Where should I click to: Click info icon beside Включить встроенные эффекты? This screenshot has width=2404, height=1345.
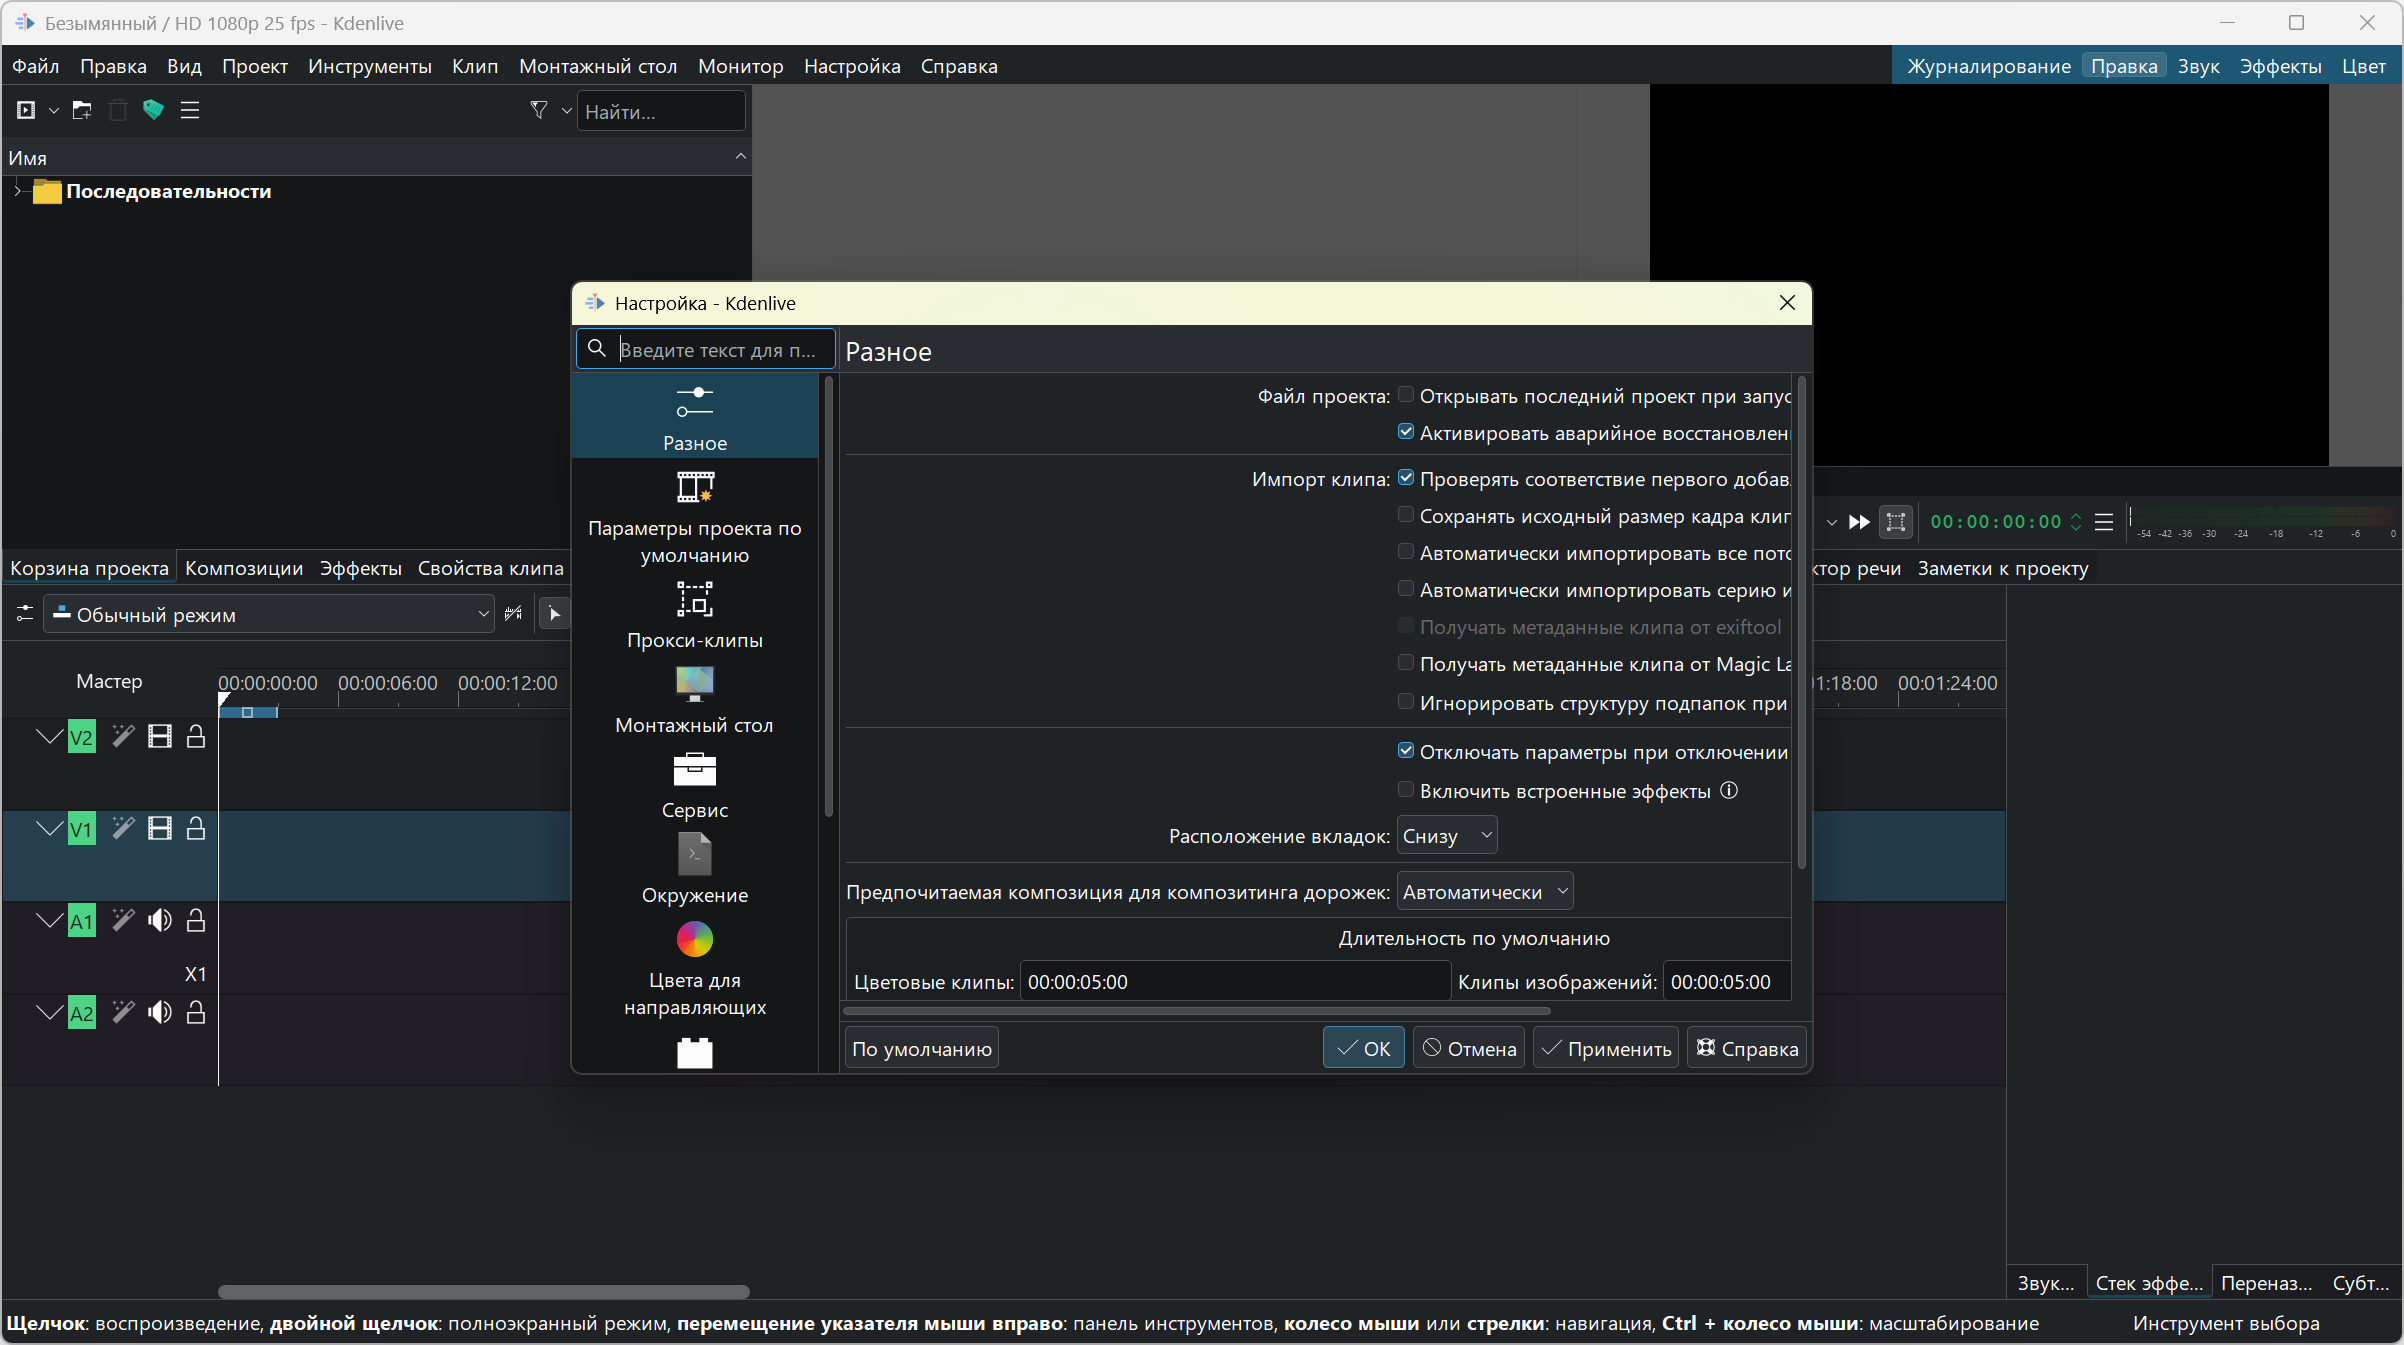[x=1729, y=791]
